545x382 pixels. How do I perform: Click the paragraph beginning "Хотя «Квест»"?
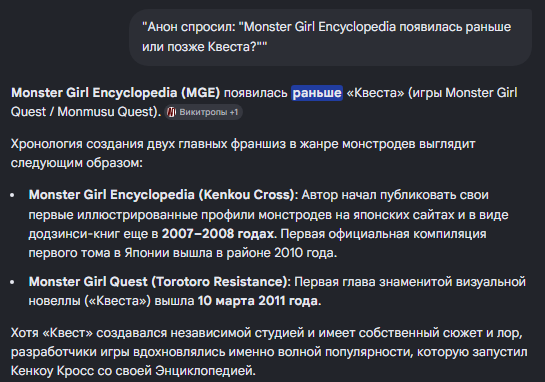click(x=269, y=352)
